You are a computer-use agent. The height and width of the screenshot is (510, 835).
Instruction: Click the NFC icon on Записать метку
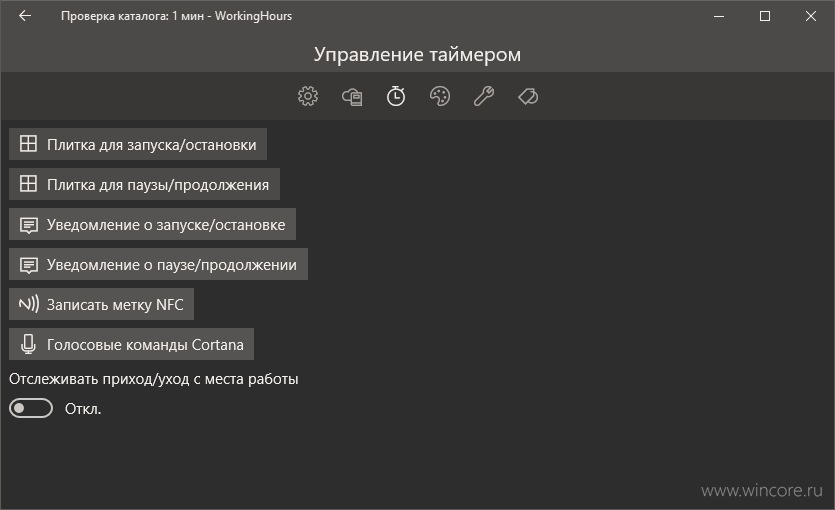coord(29,304)
